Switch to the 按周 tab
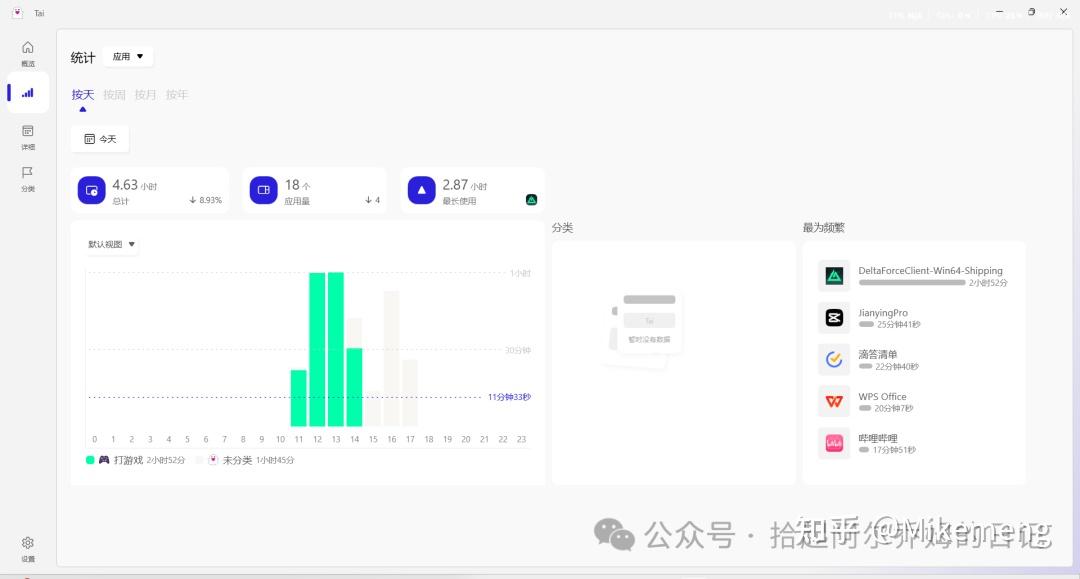1080x579 pixels. pyautogui.click(x=114, y=95)
